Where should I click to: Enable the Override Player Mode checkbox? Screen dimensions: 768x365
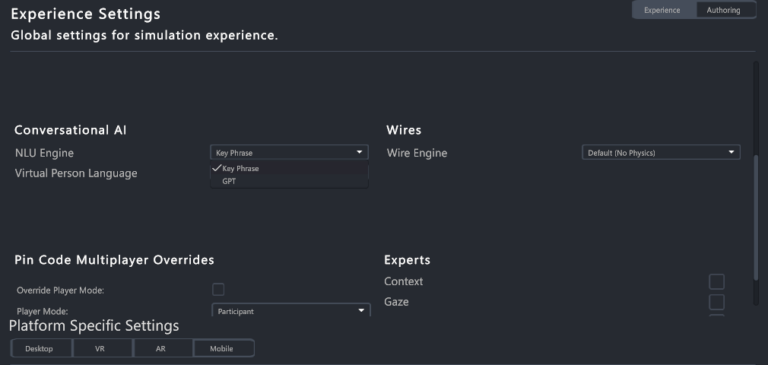[x=218, y=290]
